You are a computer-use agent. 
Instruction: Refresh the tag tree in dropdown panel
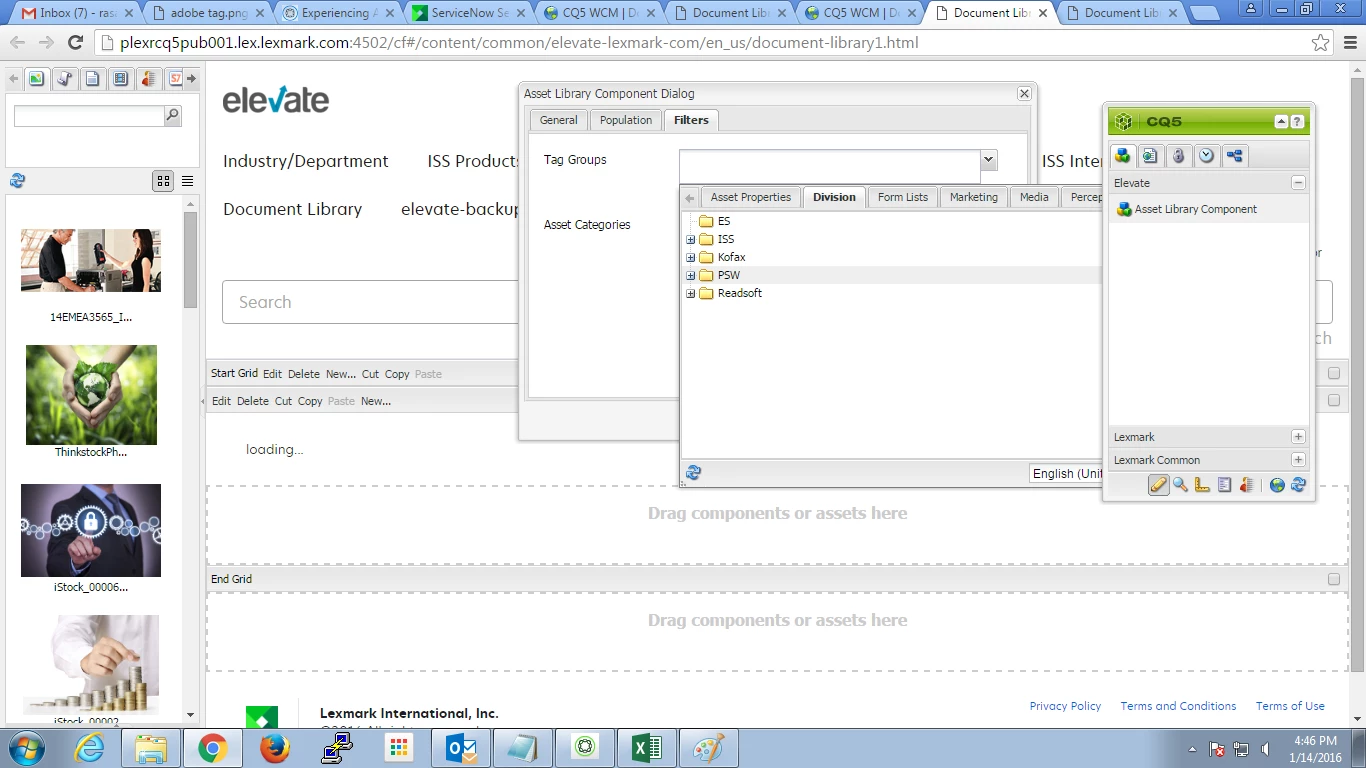(693, 473)
